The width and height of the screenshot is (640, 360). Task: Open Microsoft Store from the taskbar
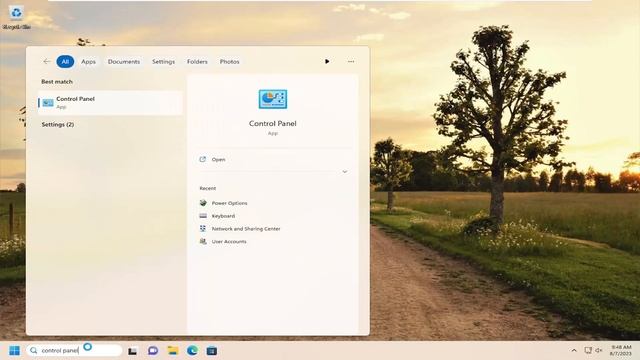211,351
